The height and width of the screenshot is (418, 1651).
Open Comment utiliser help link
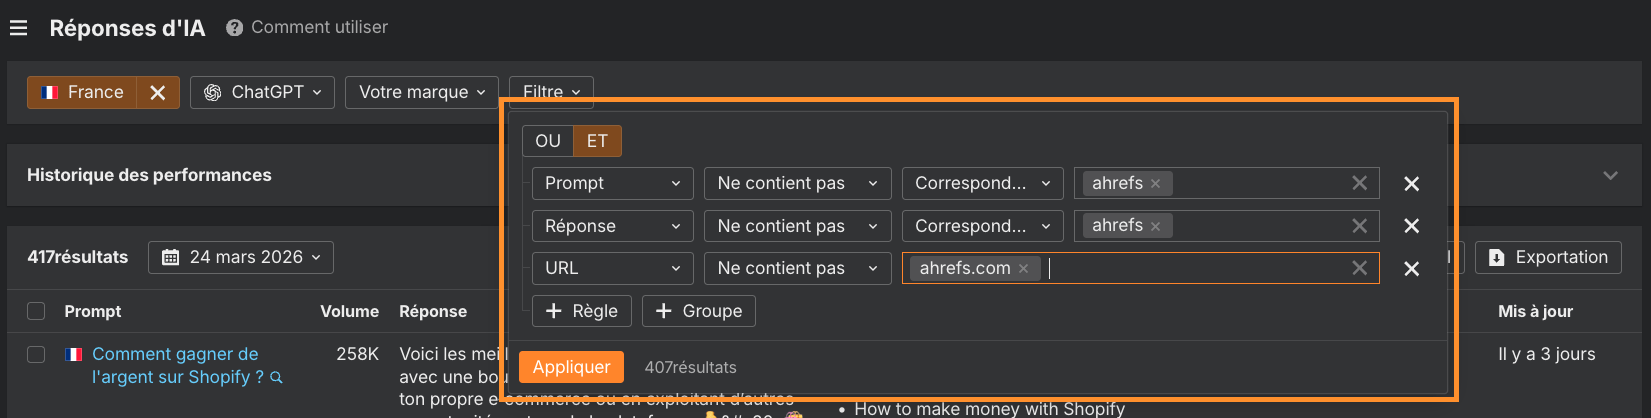click(319, 27)
